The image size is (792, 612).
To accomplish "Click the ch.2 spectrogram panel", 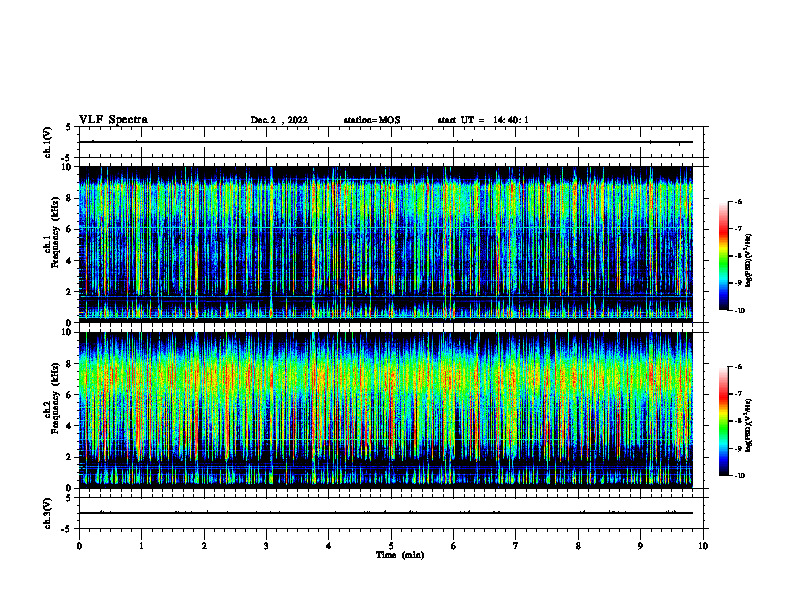I will click(x=385, y=410).
